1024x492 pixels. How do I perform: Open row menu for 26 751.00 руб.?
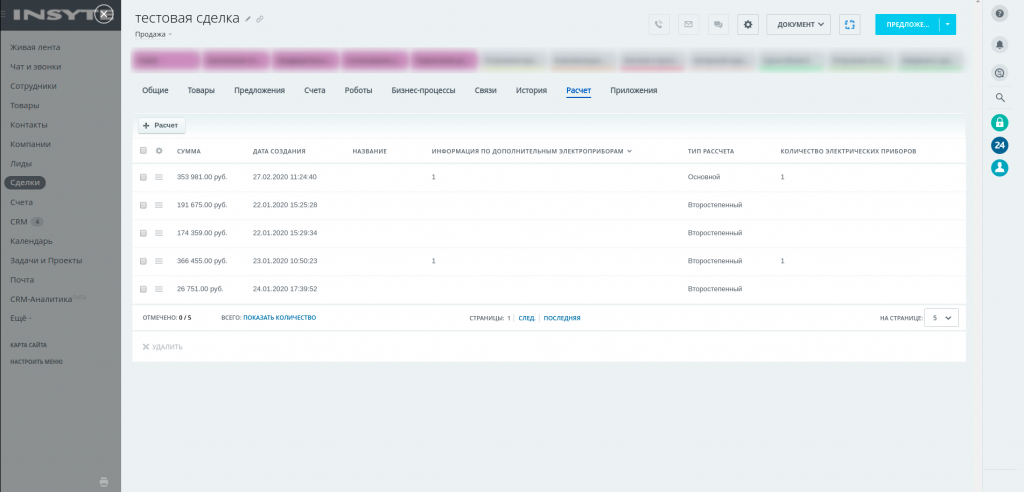click(159, 289)
